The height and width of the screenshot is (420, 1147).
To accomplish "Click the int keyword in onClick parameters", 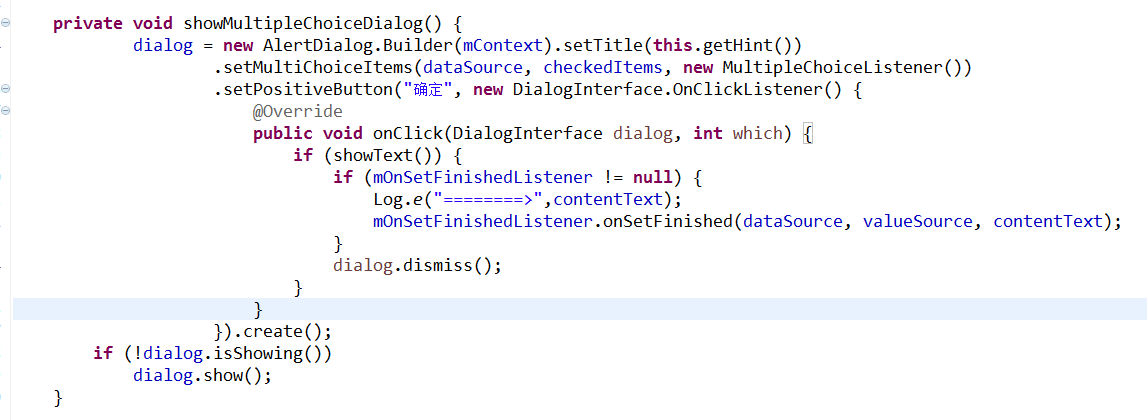I will click(x=707, y=134).
